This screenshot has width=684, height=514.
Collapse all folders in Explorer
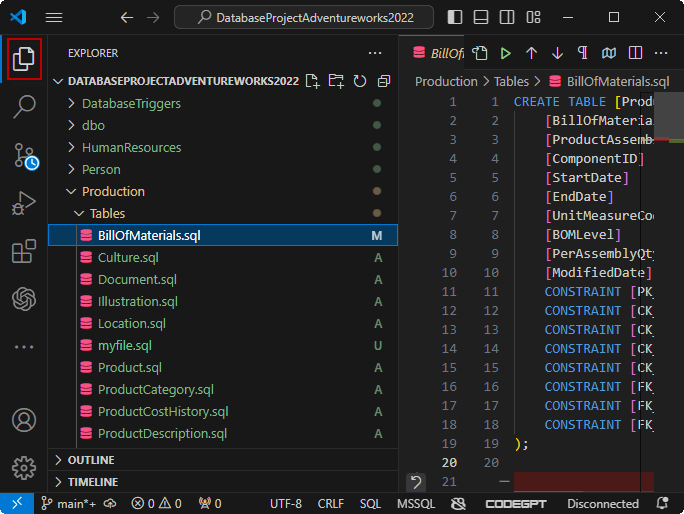pos(384,81)
